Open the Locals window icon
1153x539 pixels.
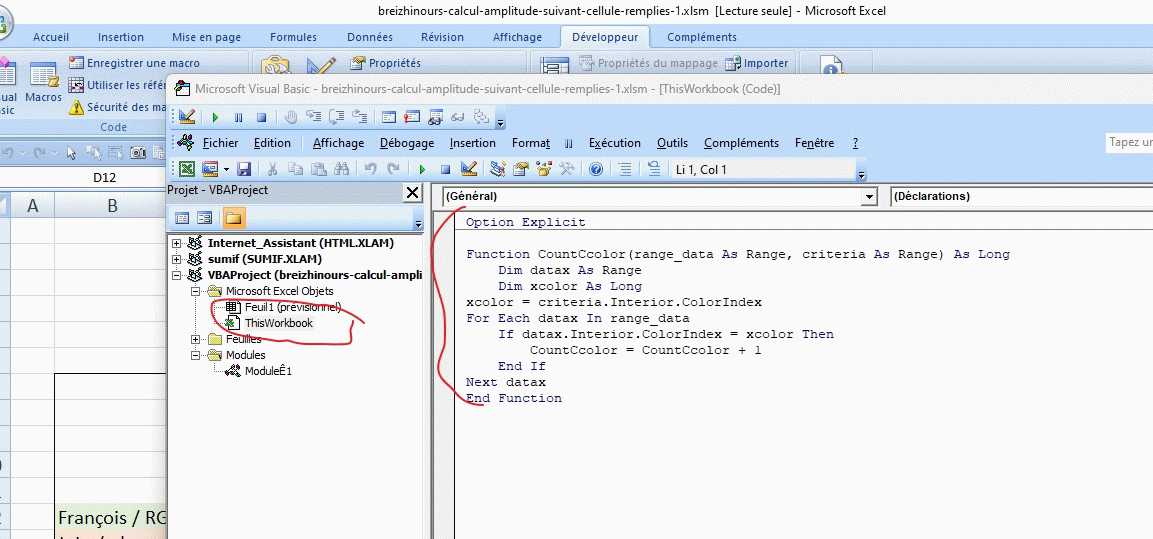tap(389, 117)
